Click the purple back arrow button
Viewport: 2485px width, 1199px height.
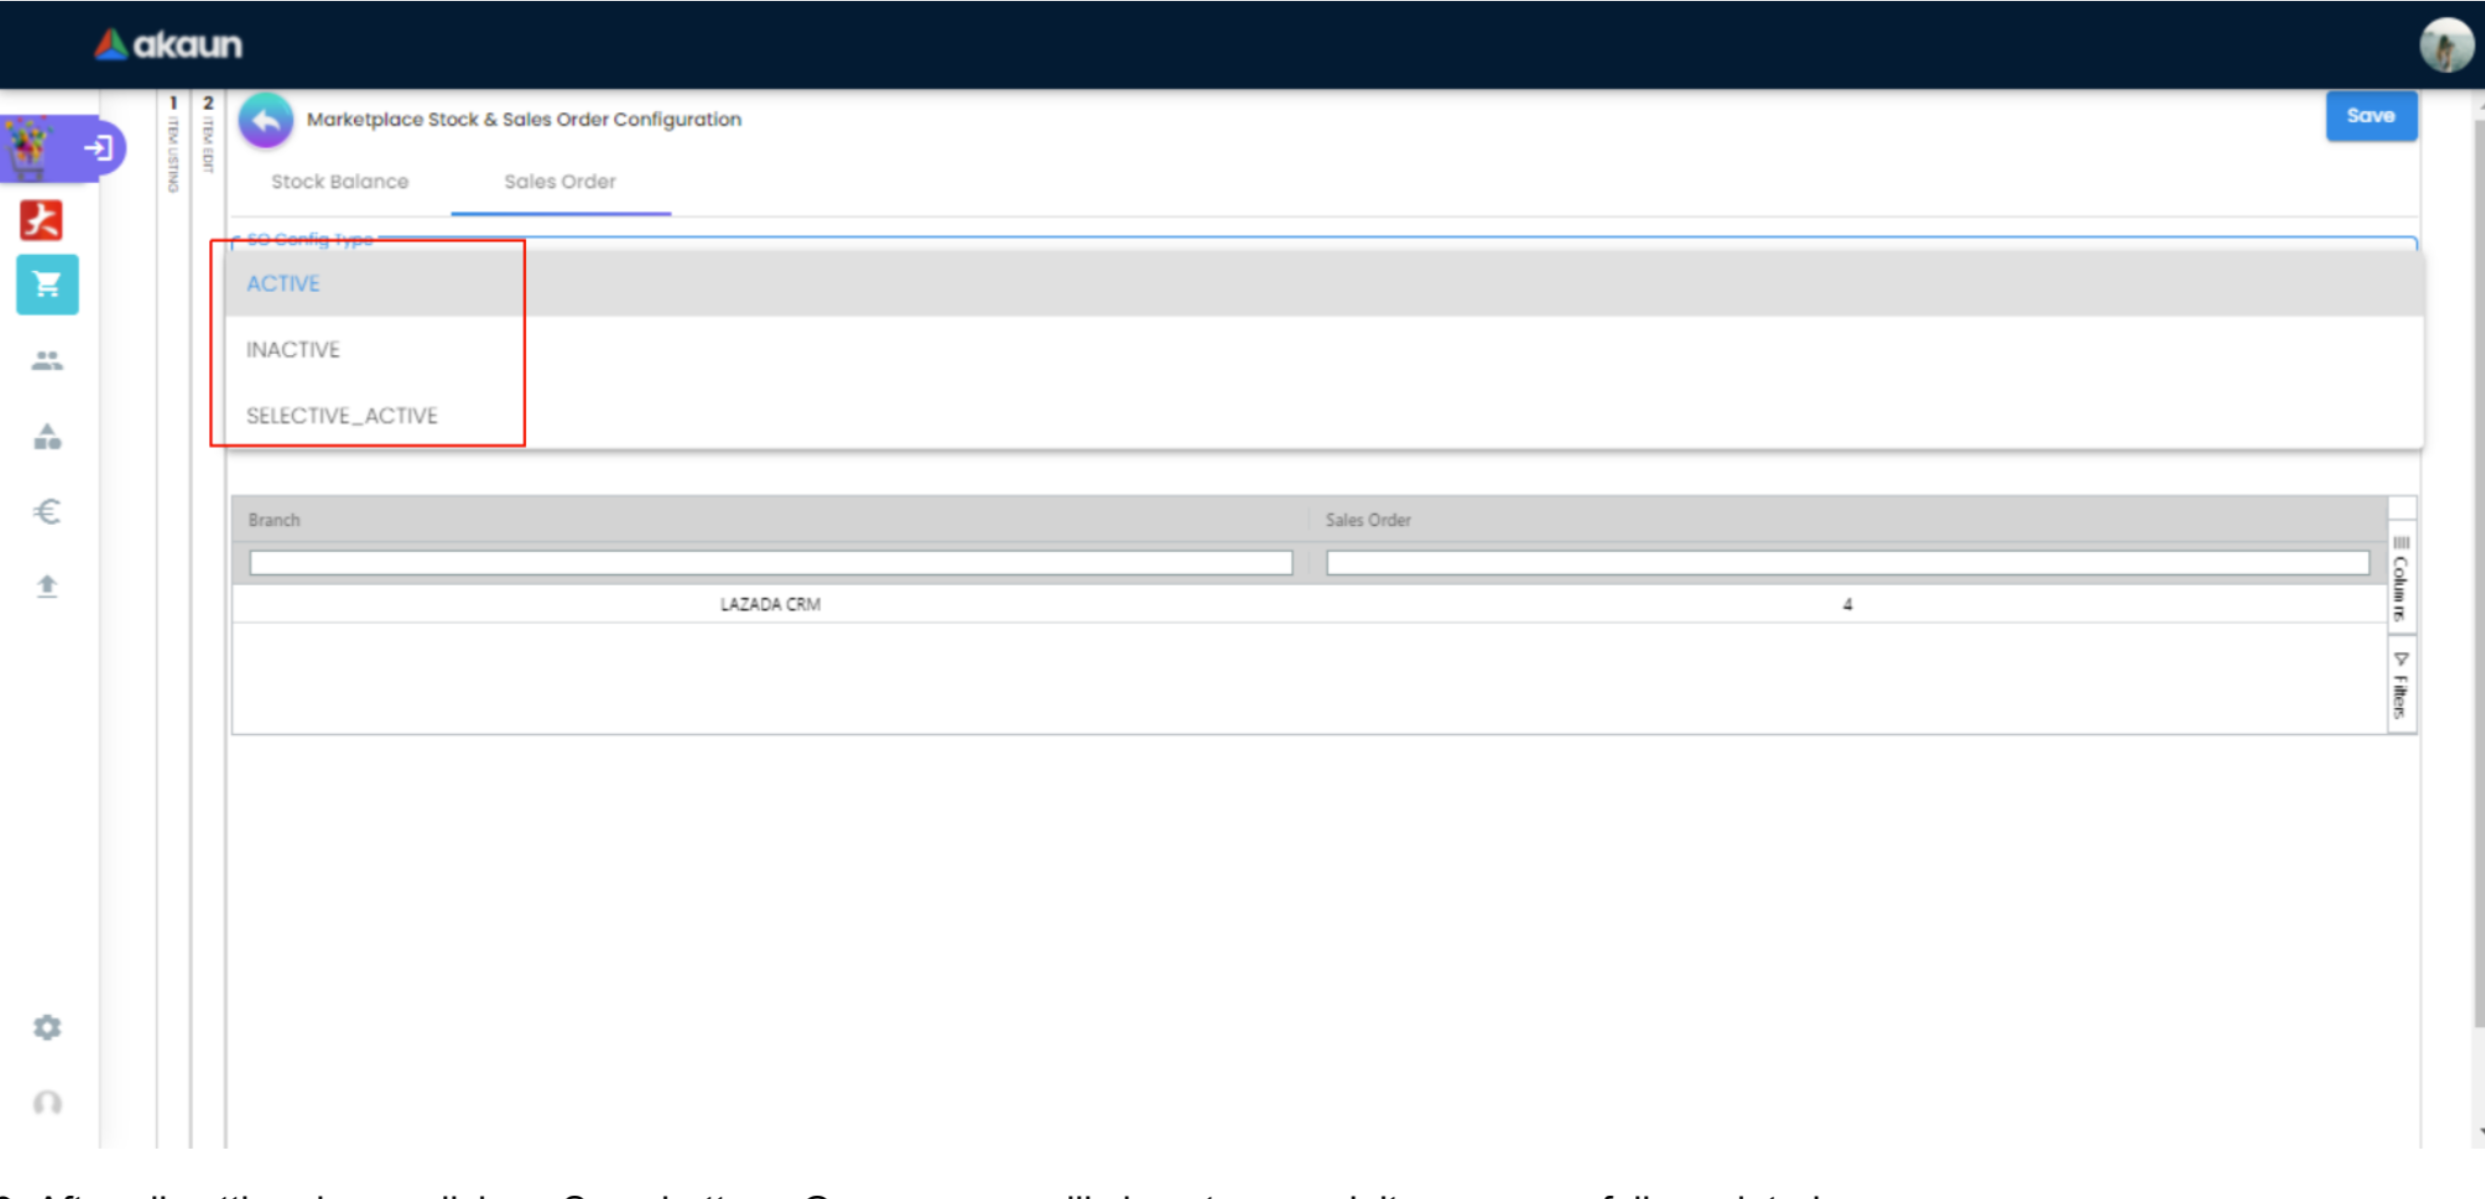(265, 120)
